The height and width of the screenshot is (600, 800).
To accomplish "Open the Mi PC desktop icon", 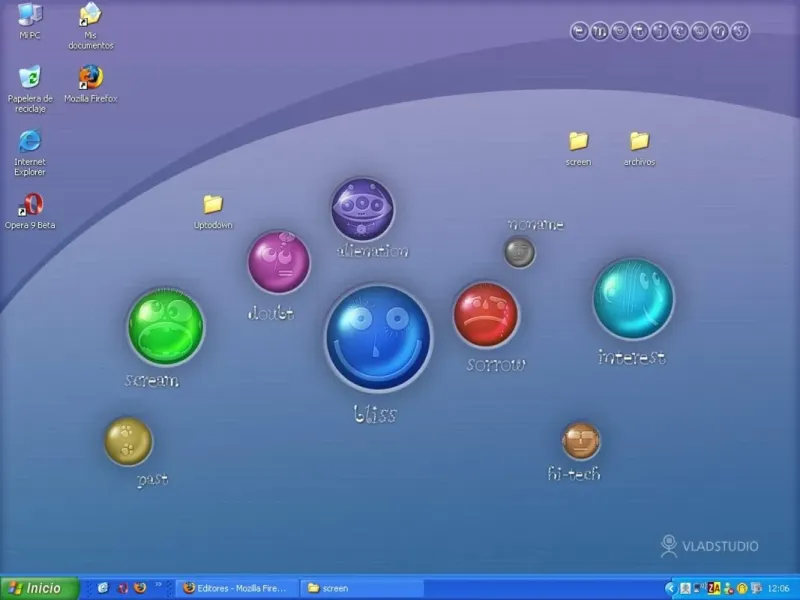I will click(30, 16).
